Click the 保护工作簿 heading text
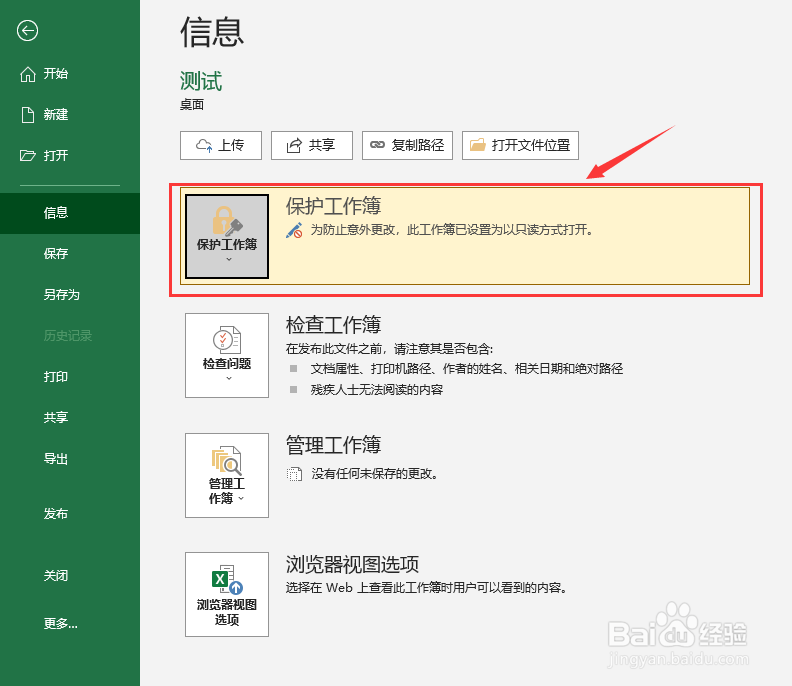792x686 pixels. point(333,206)
